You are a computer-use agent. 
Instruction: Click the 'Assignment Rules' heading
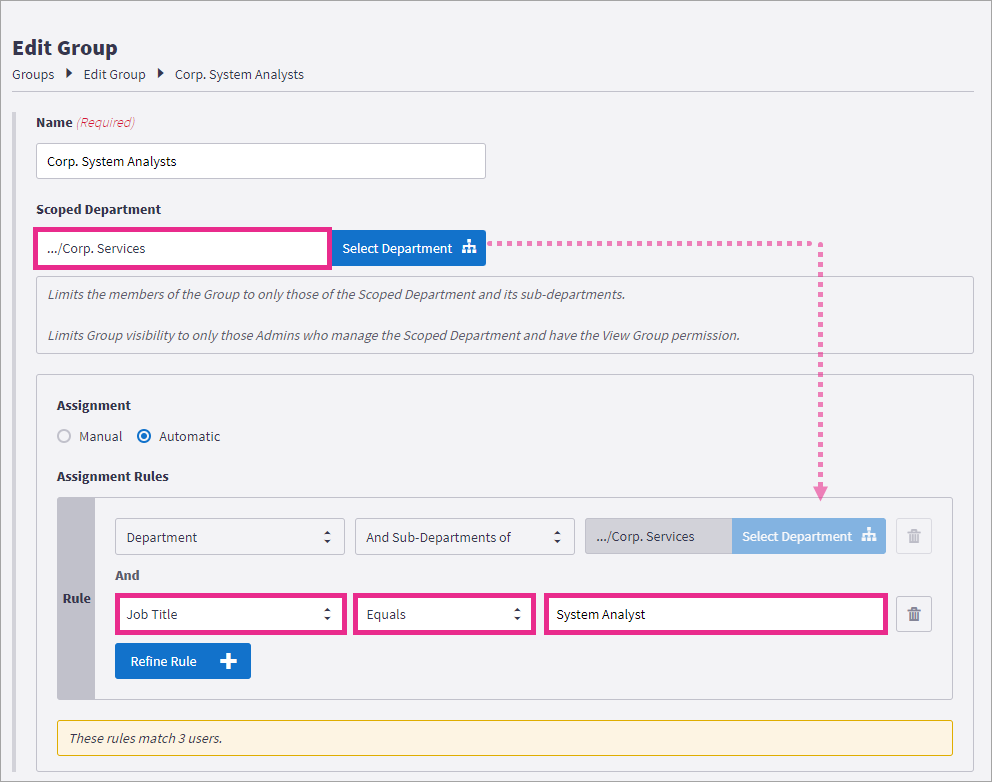113,476
